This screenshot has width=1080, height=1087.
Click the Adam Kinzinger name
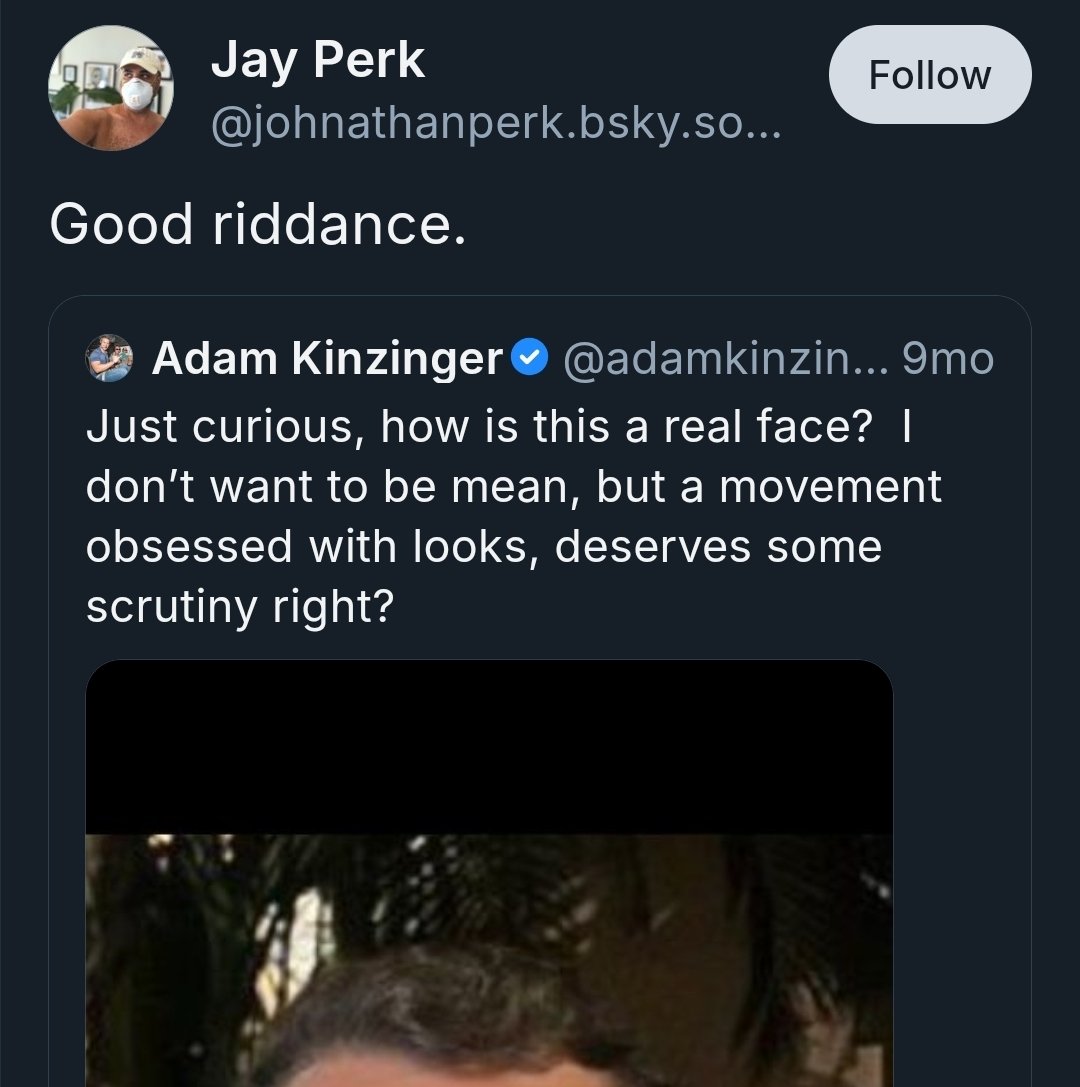point(327,359)
